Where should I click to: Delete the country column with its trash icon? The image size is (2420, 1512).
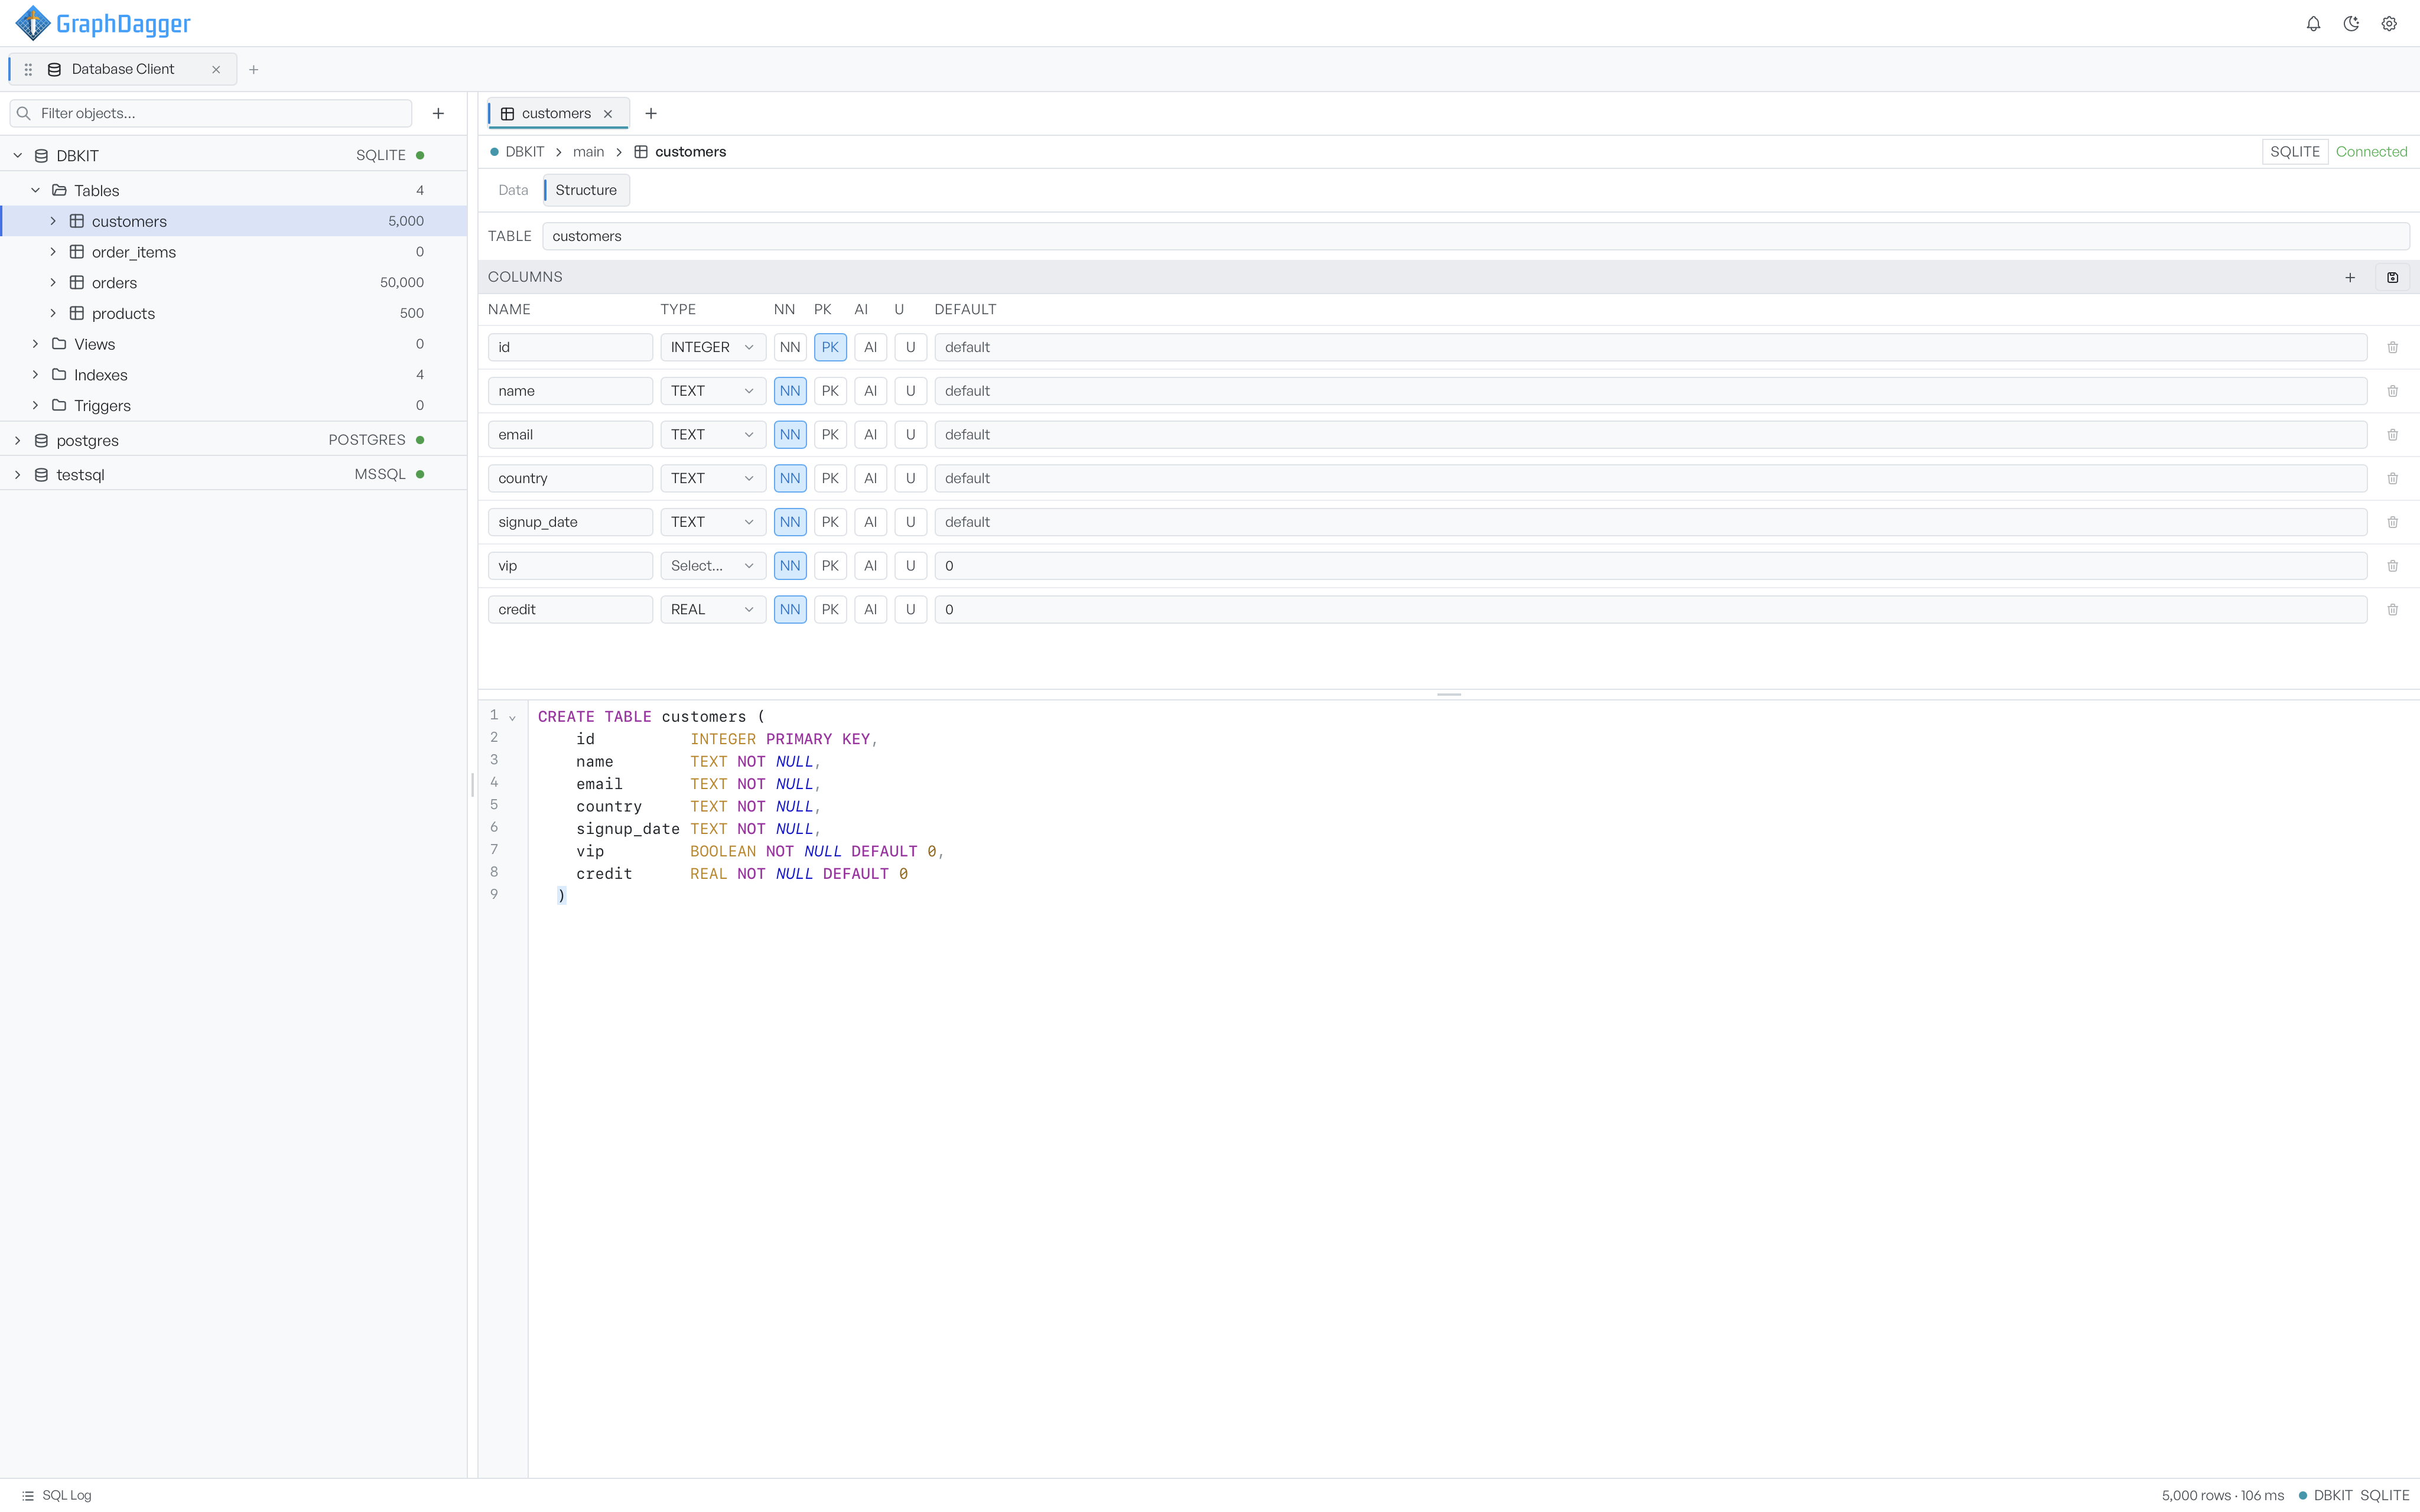click(x=2392, y=478)
